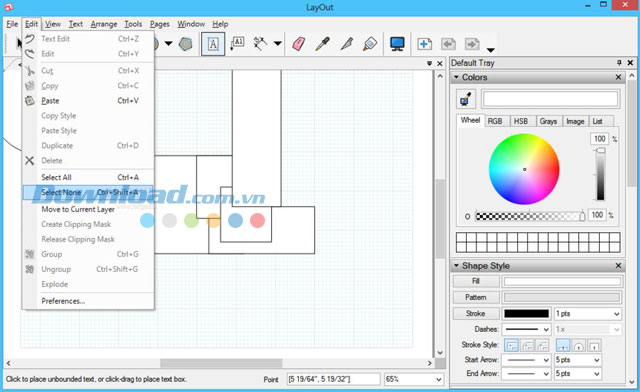The width and height of the screenshot is (640, 392).
Task: Open the Start Arrow style dropdown
Action: point(527,360)
